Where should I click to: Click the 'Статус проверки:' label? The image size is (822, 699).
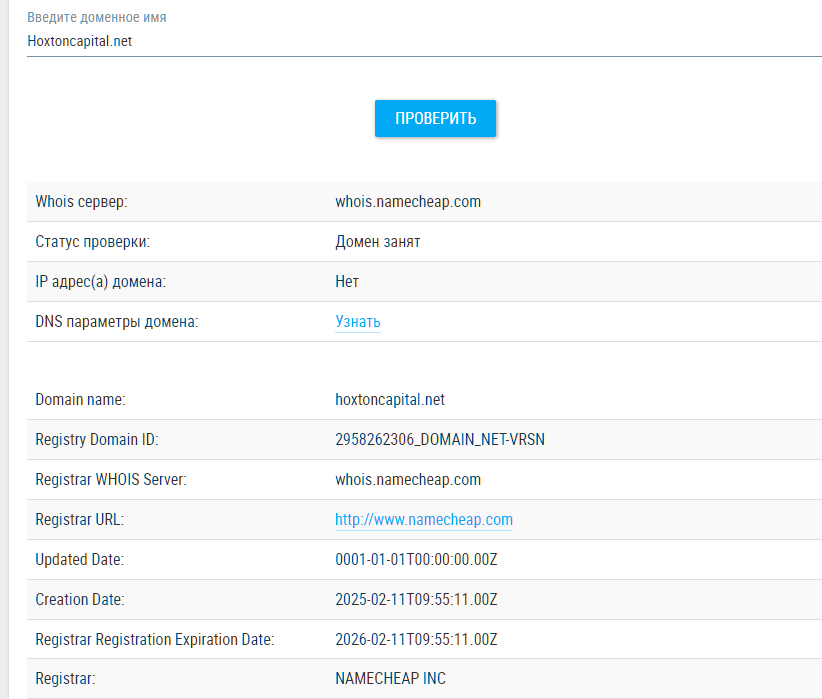(x=92, y=242)
